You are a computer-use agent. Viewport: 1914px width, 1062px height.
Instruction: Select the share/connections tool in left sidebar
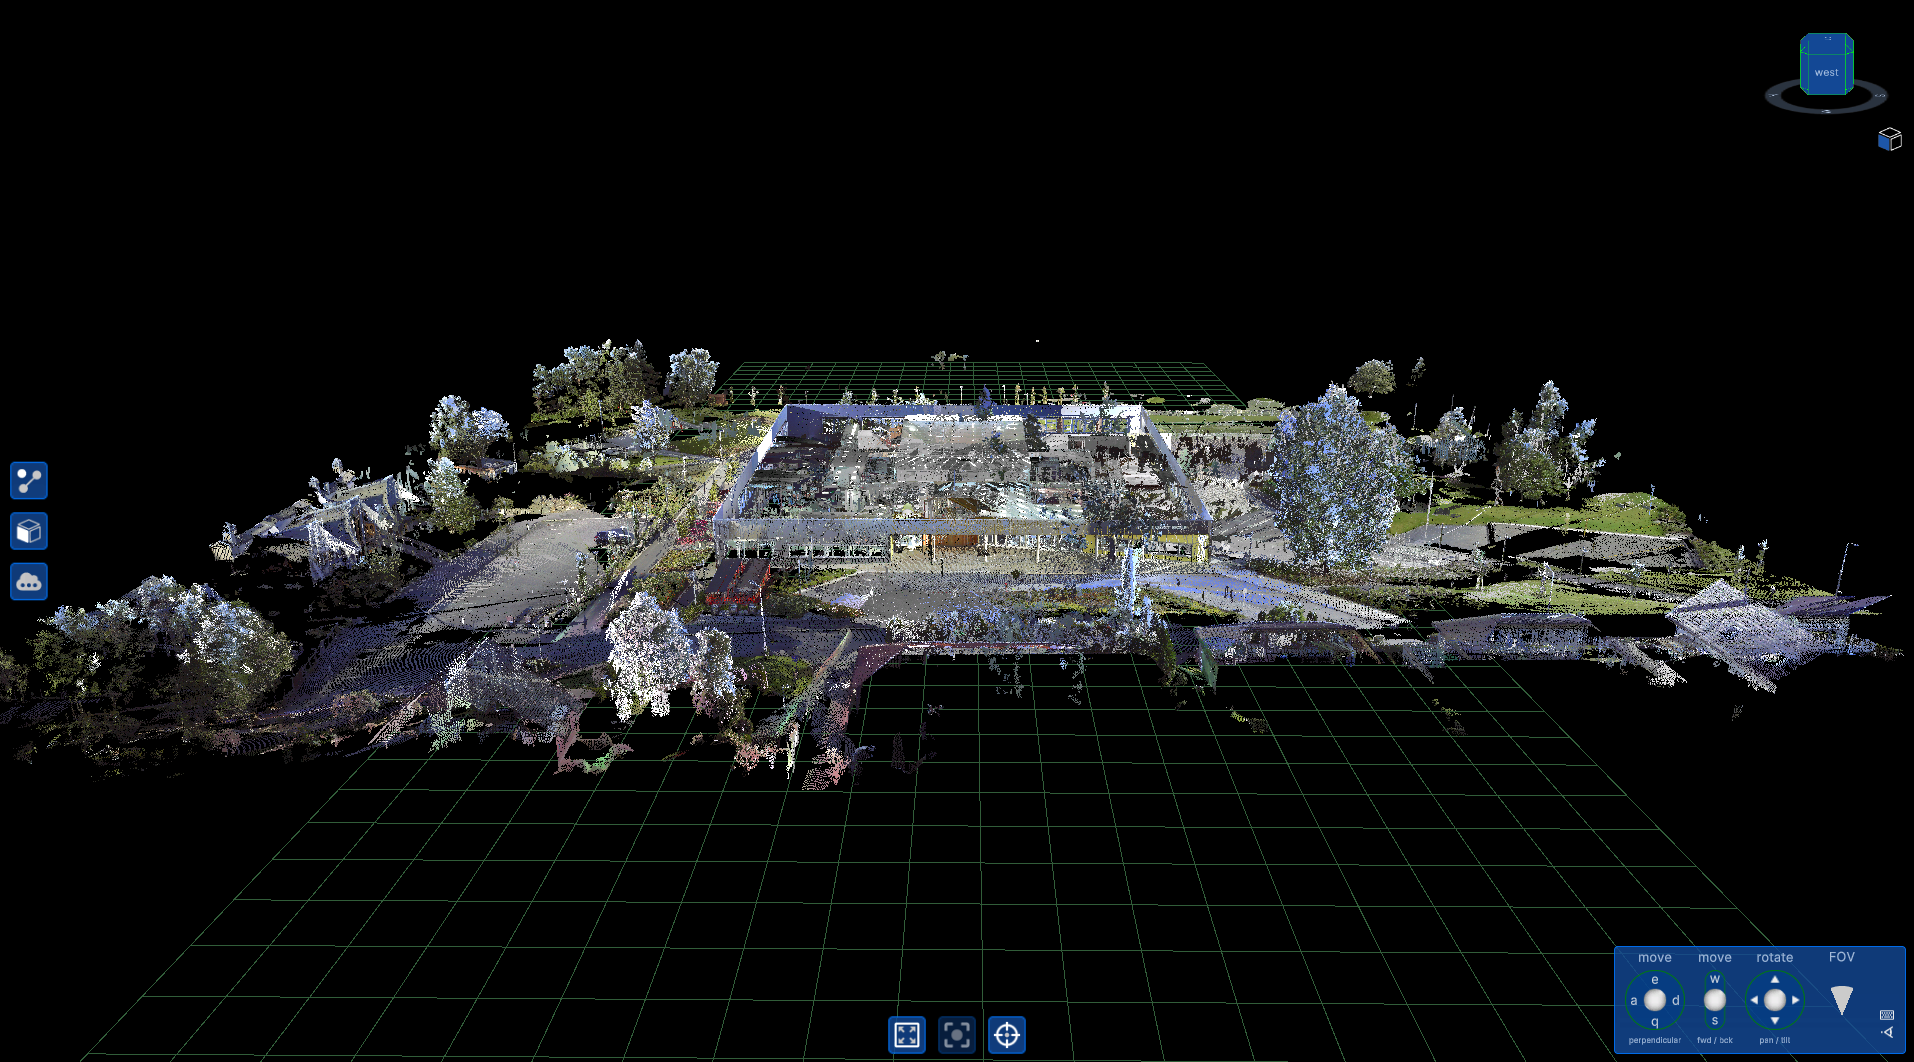click(28, 481)
